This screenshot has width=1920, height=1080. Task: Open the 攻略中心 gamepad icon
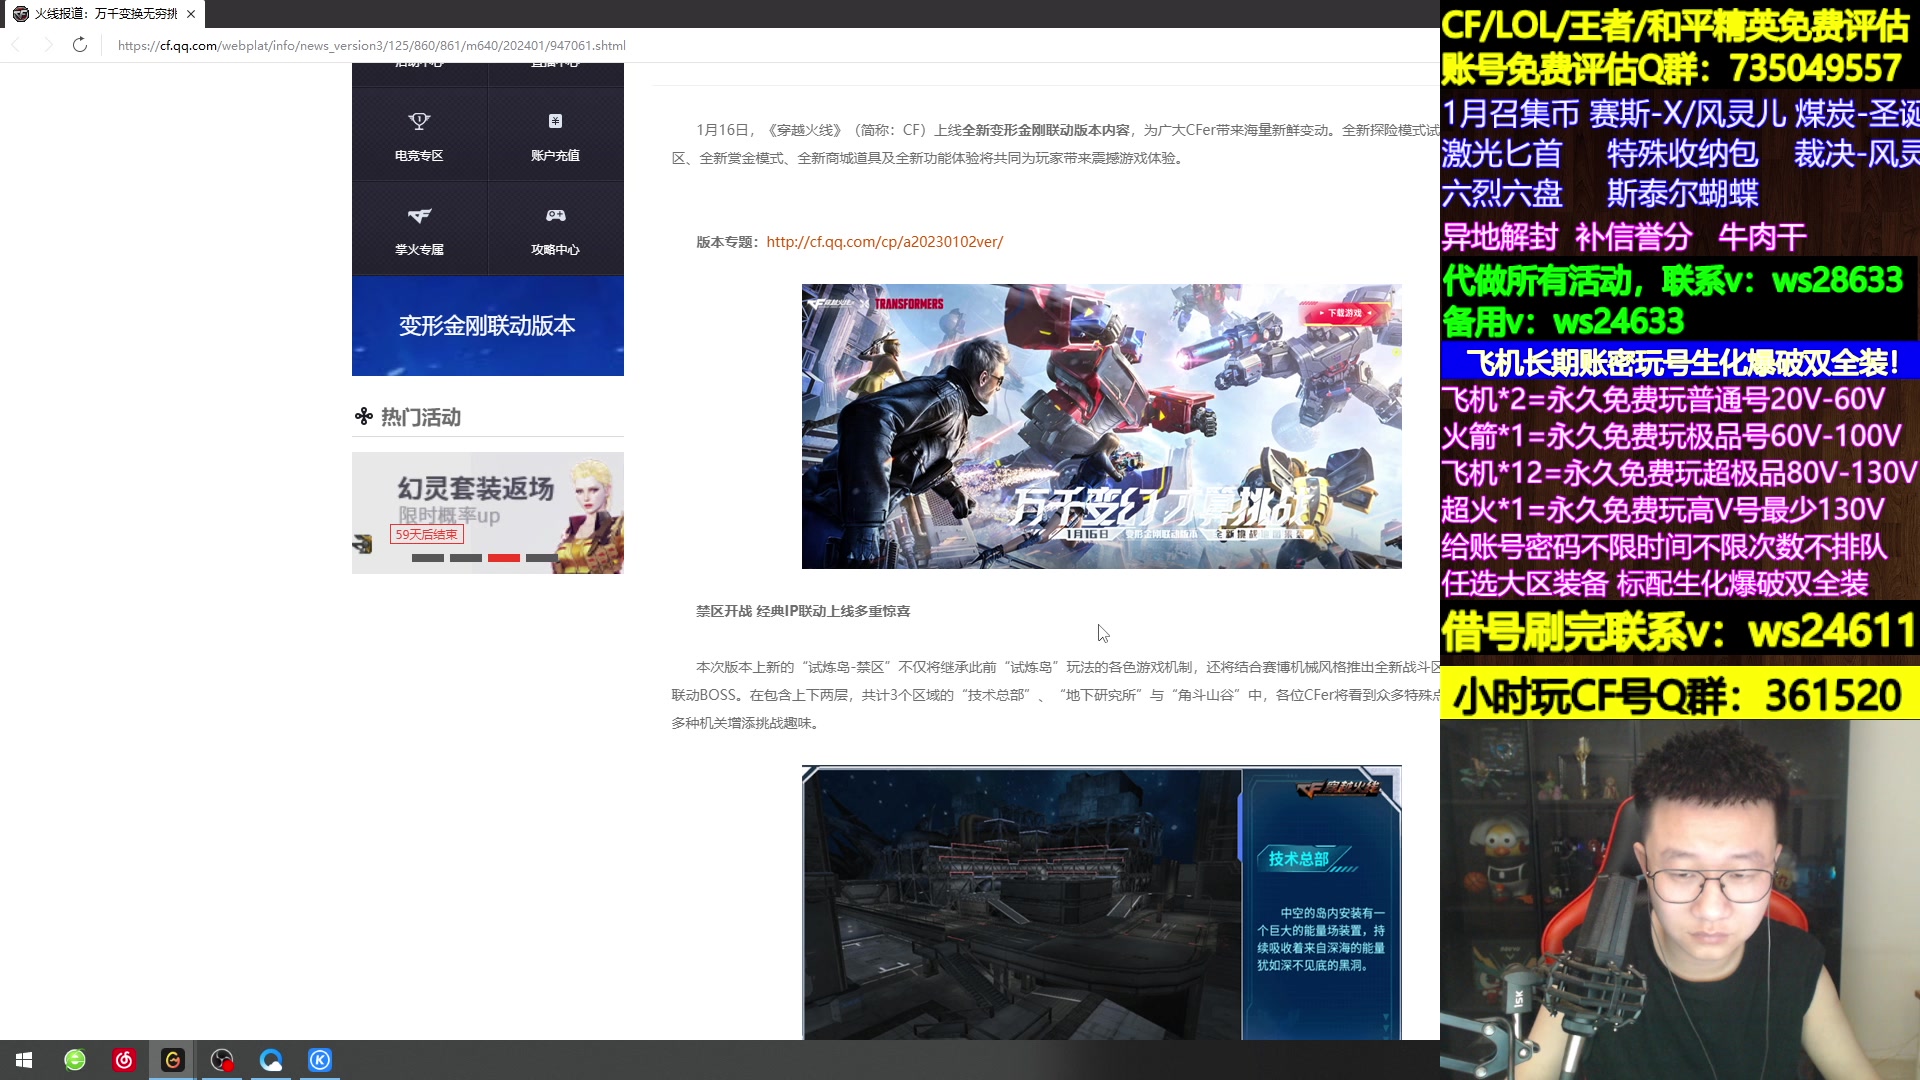[x=555, y=215]
